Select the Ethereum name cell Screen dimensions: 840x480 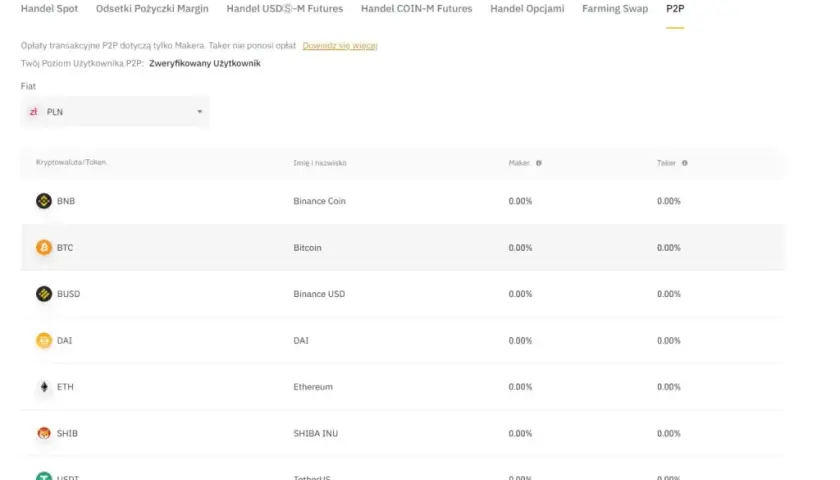[x=313, y=387]
